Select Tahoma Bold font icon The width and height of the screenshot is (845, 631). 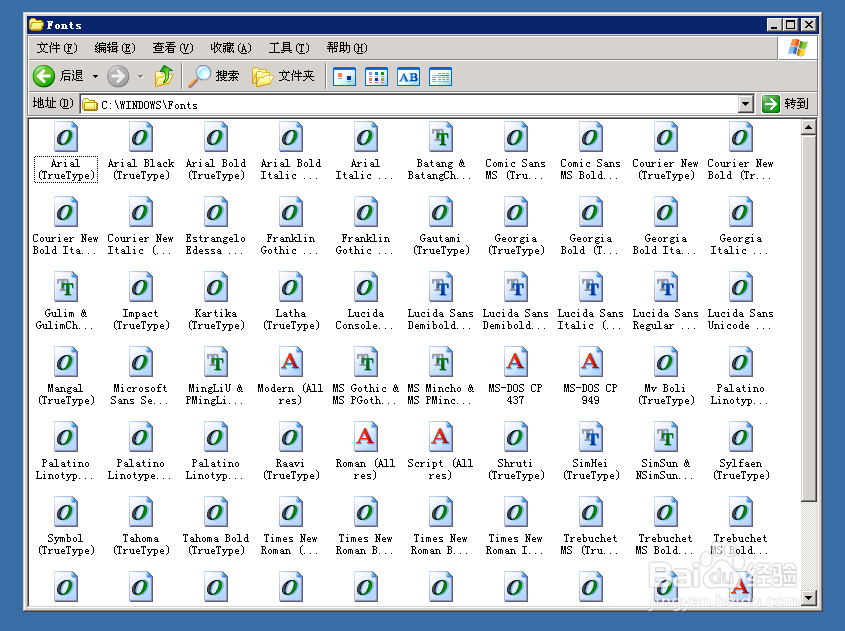coord(216,512)
